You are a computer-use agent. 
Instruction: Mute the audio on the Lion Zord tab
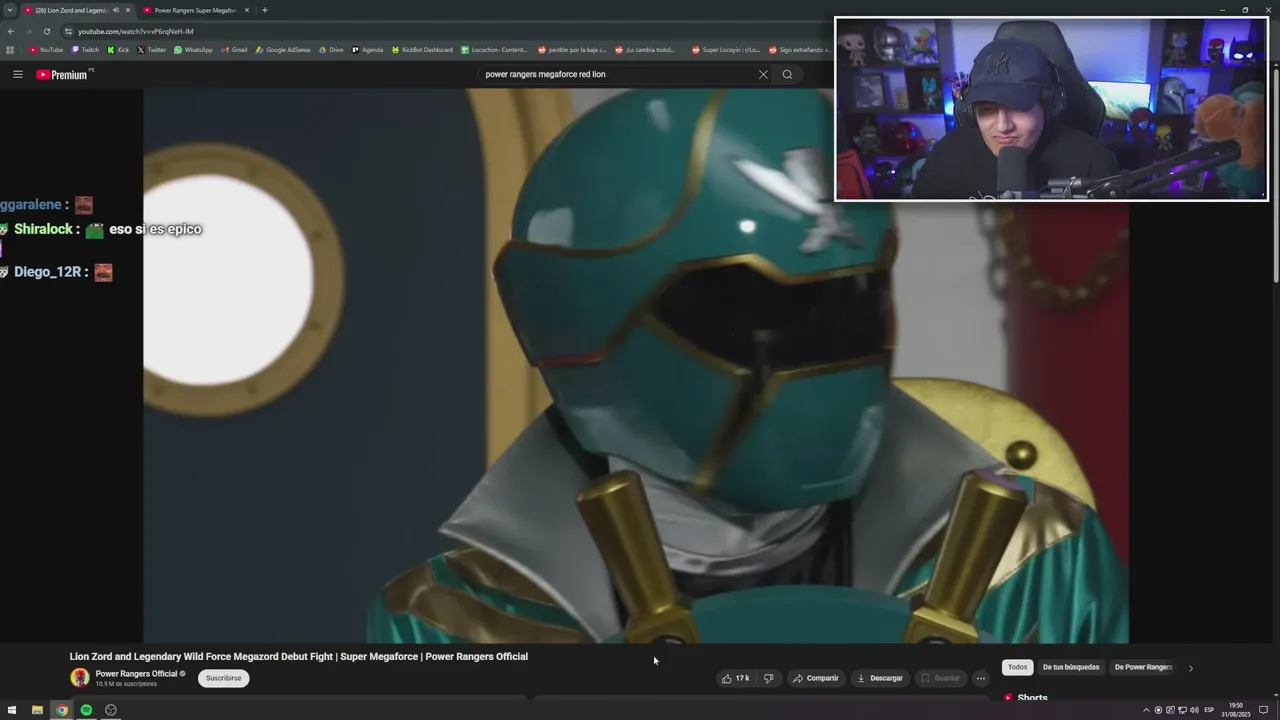pos(115,10)
